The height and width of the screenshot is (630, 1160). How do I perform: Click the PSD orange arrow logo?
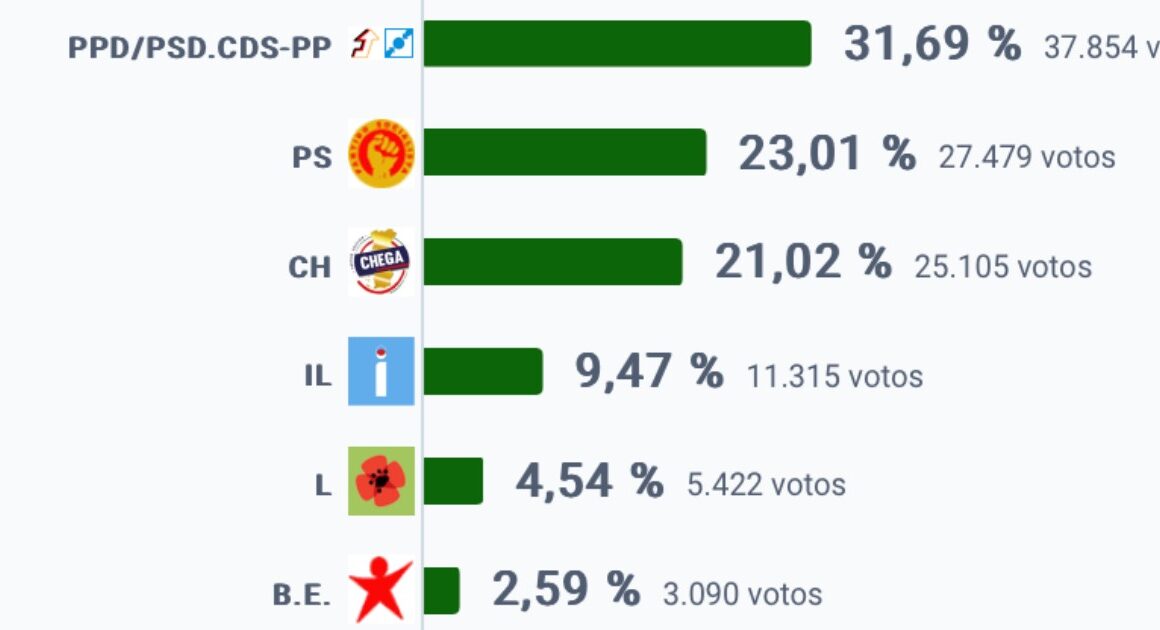(364, 44)
